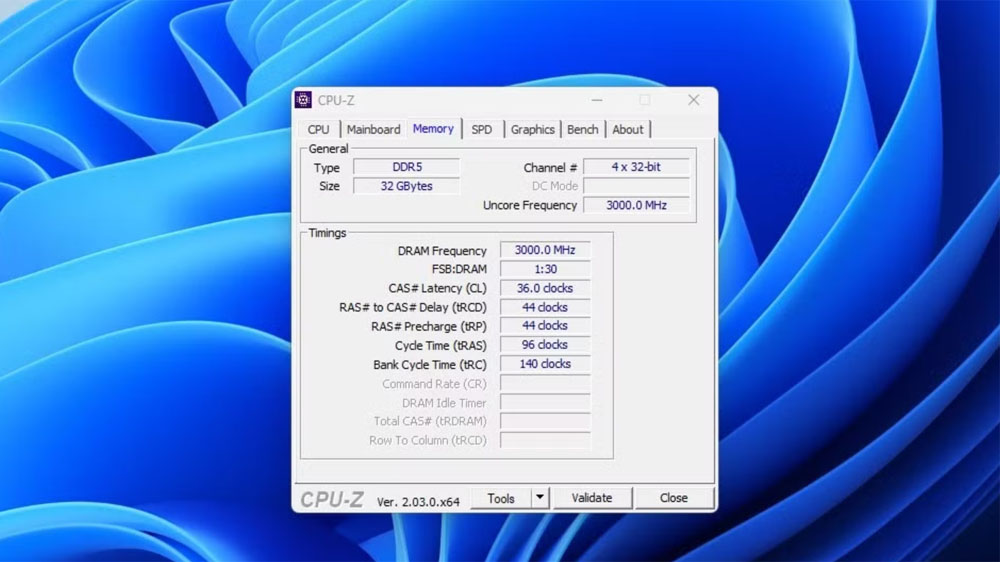Click the 'FSB:DRAM' label
Screen dimensions: 1000x562
point(459,269)
